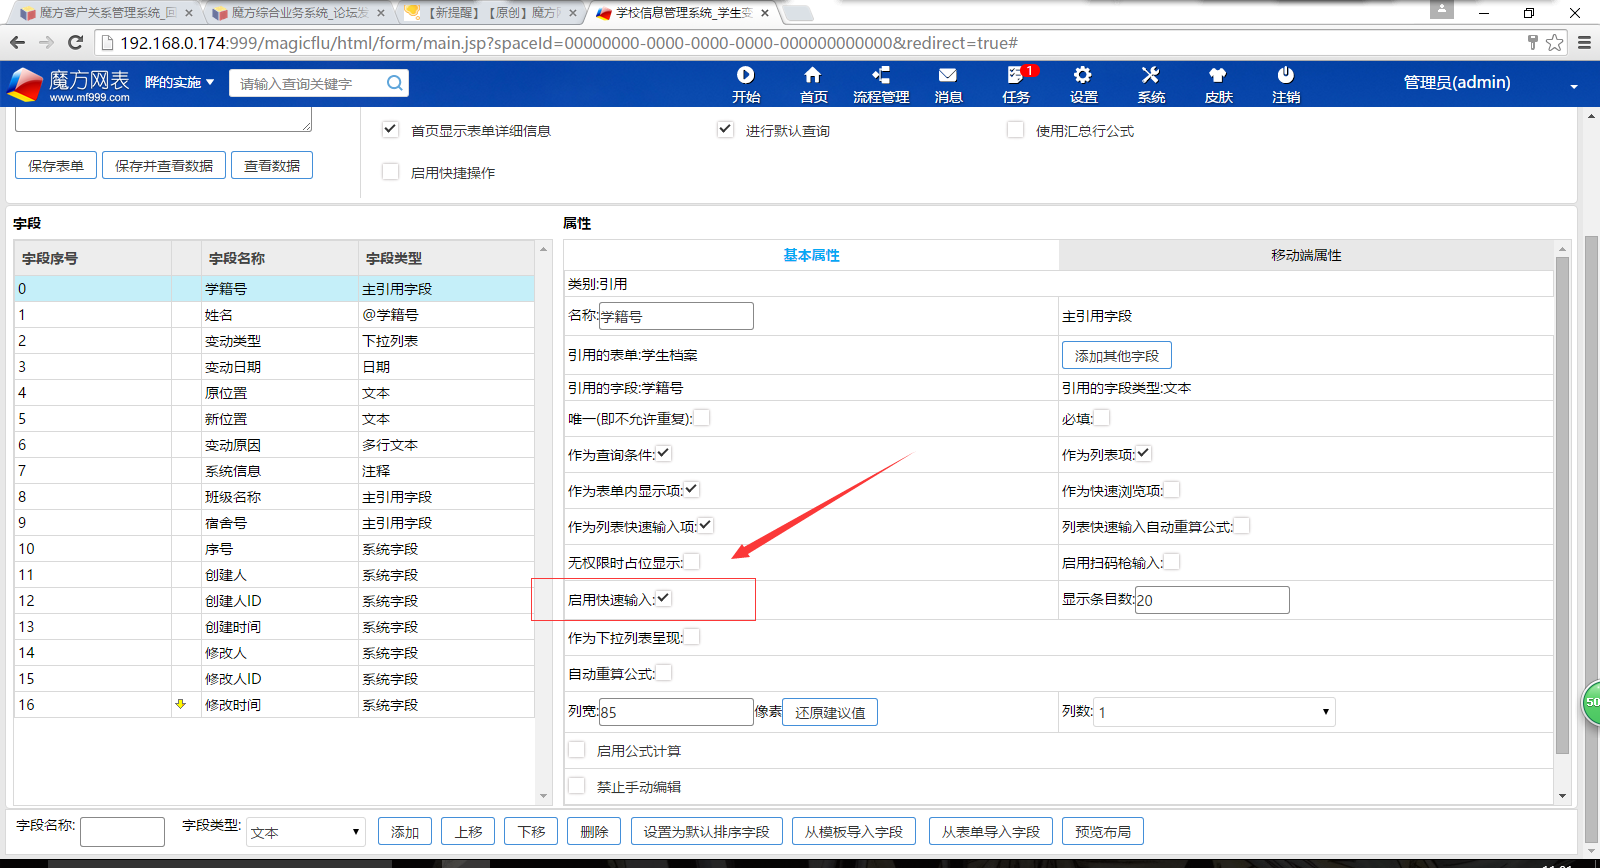Click the 列宽 width input field
The image size is (1600, 868).
coord(676,712)
